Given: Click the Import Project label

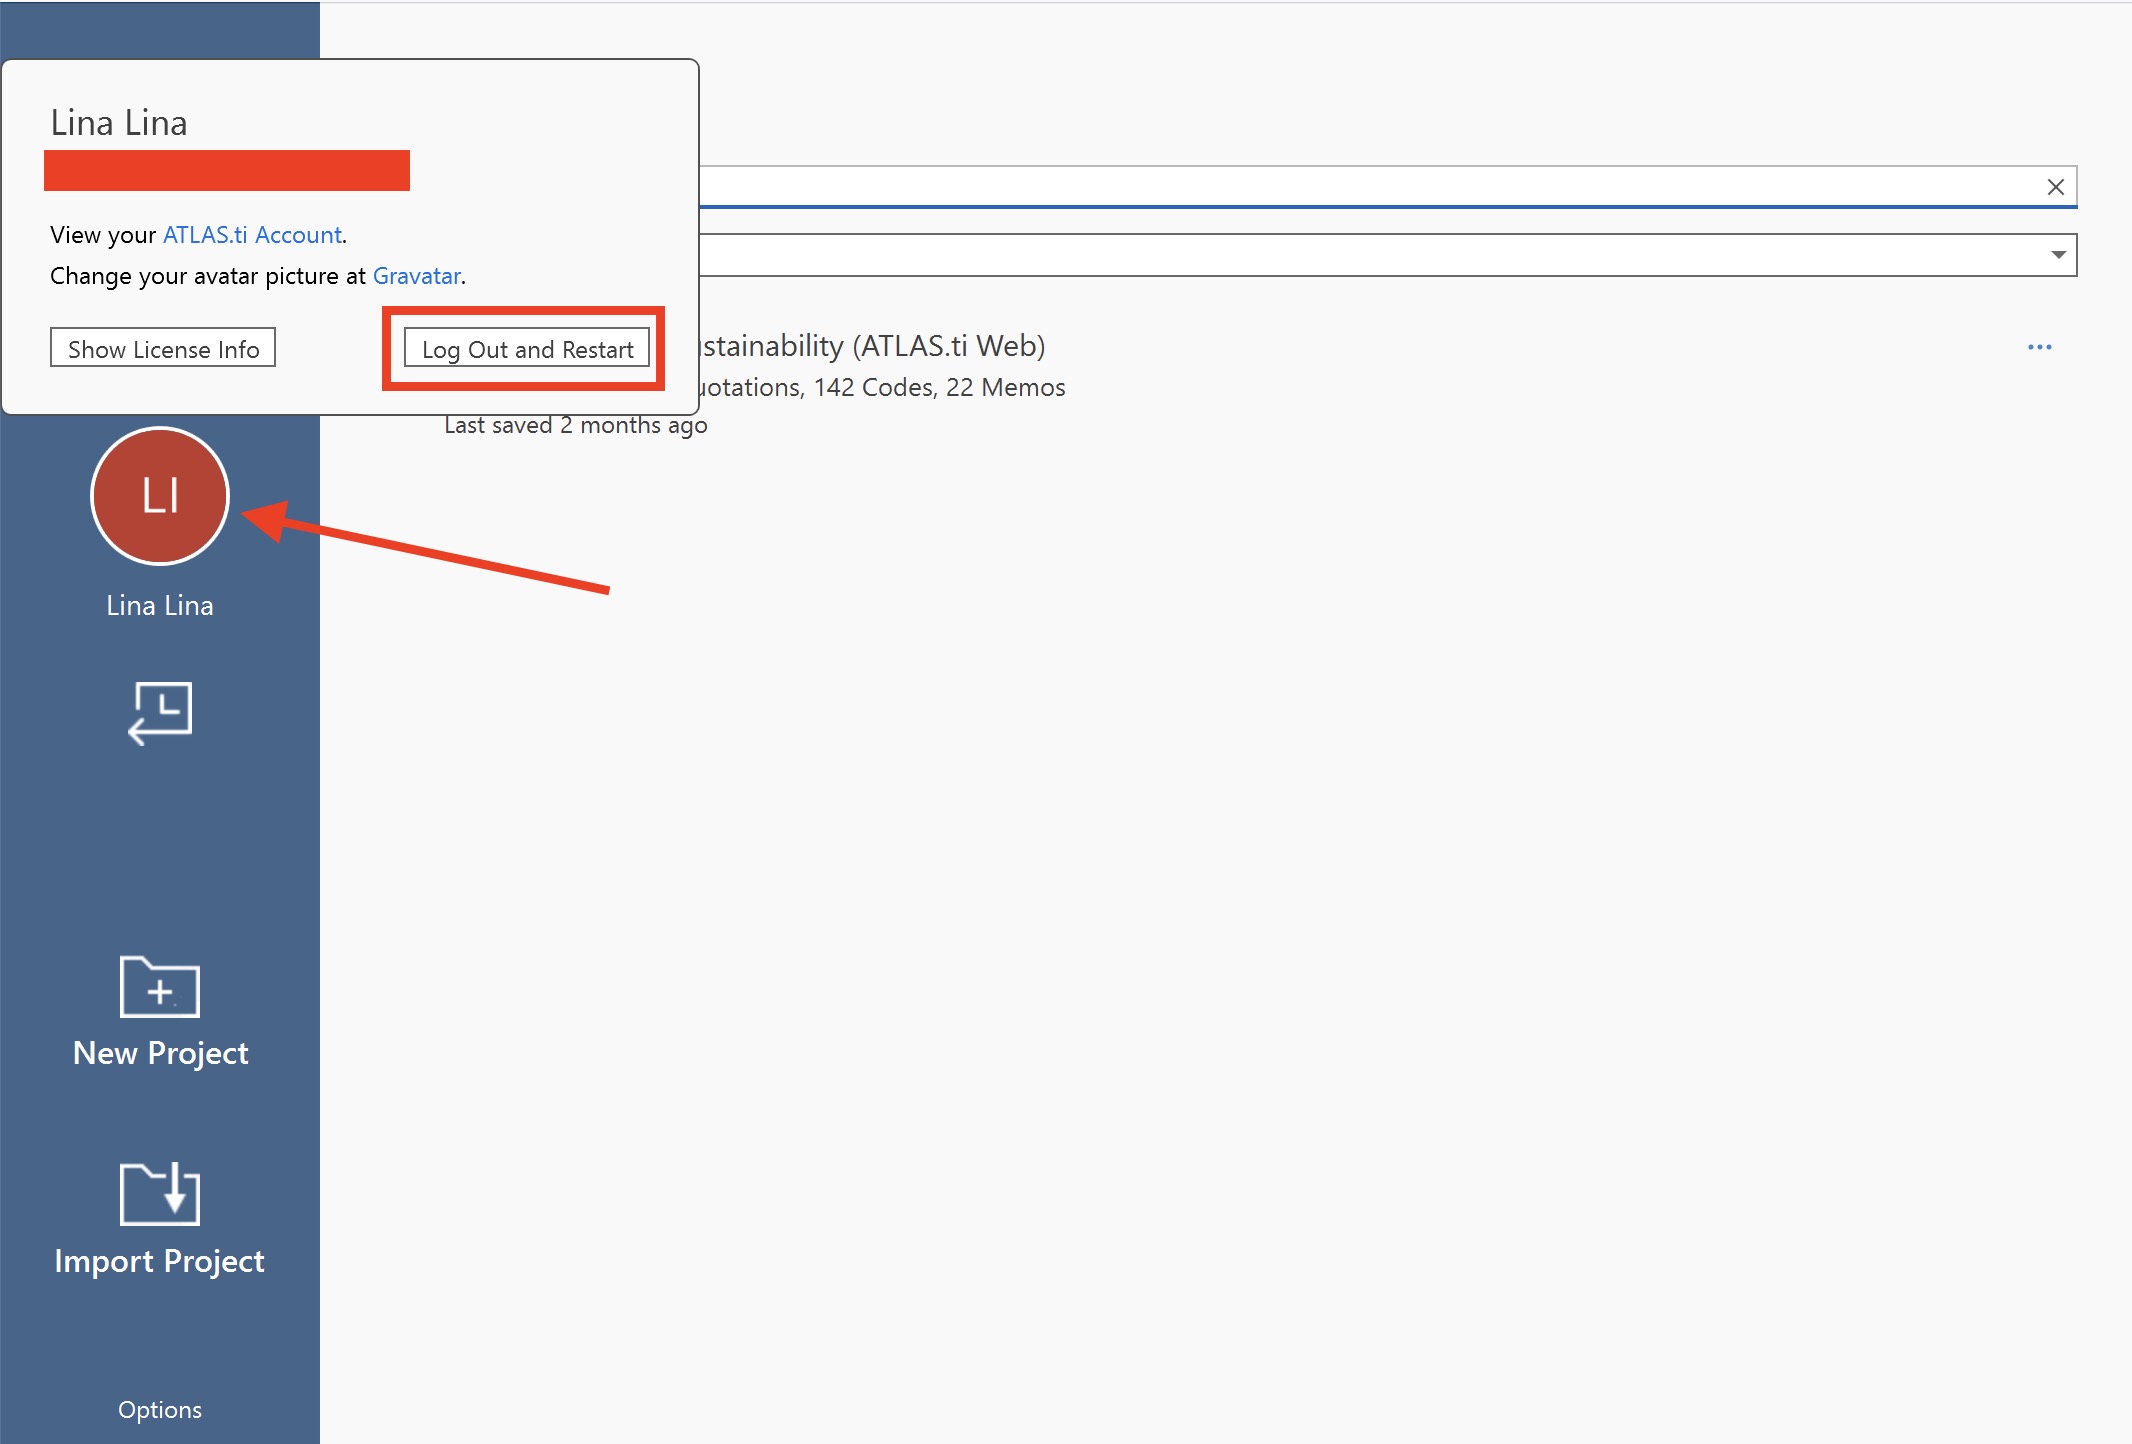Looking at the screenshot, I should 160,1261.
